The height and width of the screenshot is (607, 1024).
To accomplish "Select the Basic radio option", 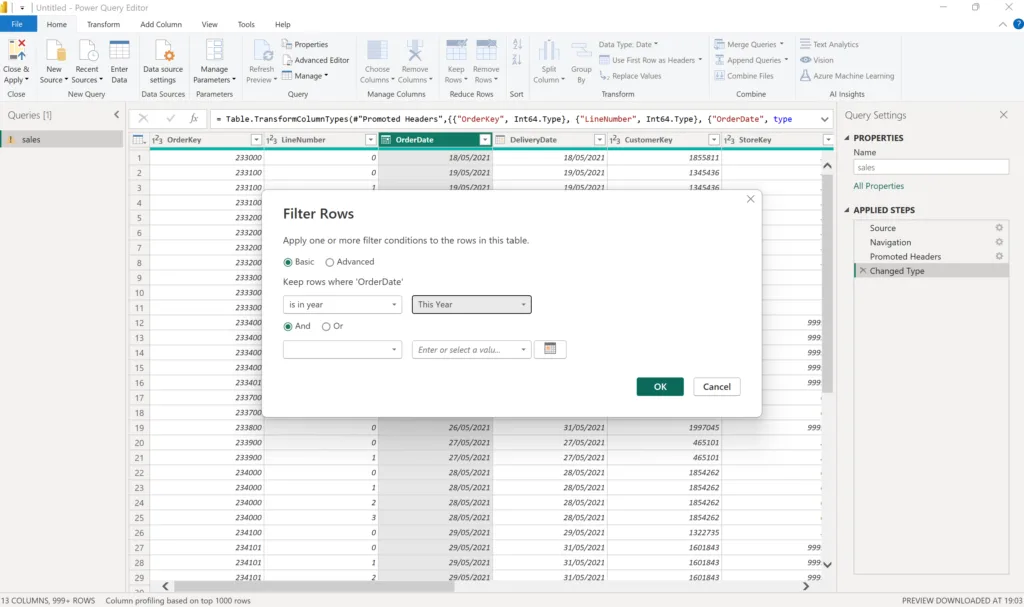I will [x=288, y=262].
